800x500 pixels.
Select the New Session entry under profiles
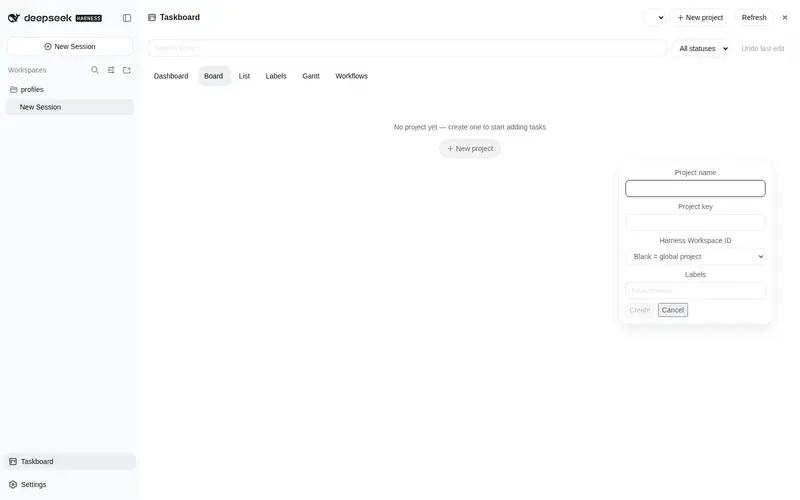(x=70, y=107)
